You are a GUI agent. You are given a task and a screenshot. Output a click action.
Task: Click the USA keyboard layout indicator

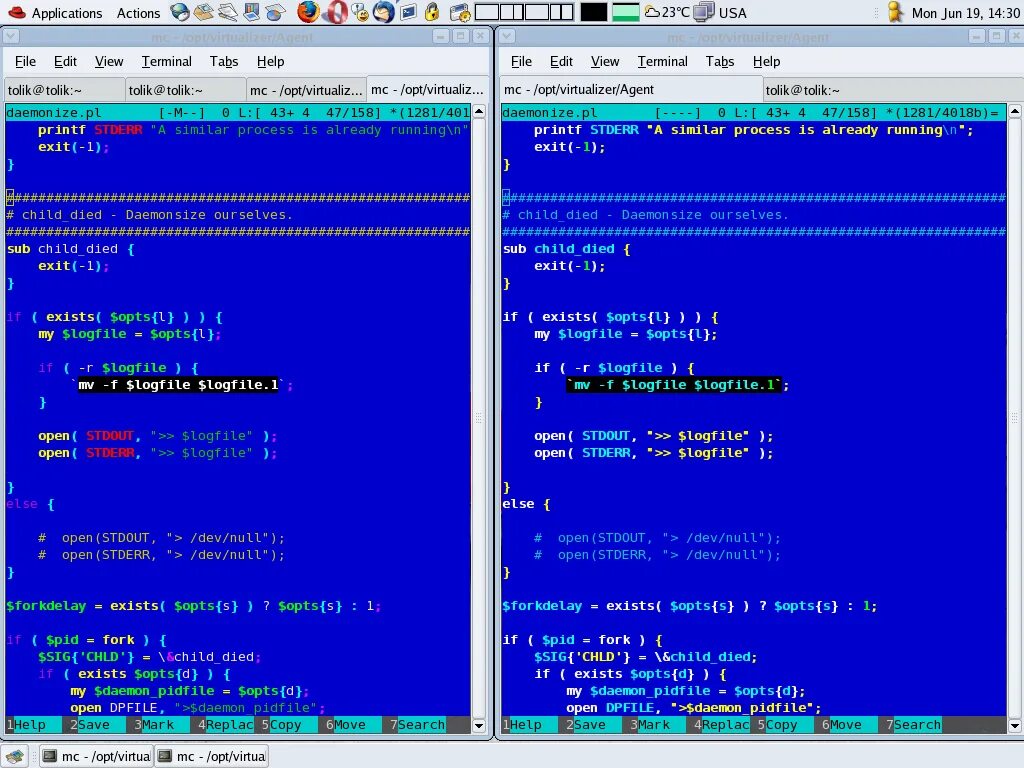click(x=720, y=12)
